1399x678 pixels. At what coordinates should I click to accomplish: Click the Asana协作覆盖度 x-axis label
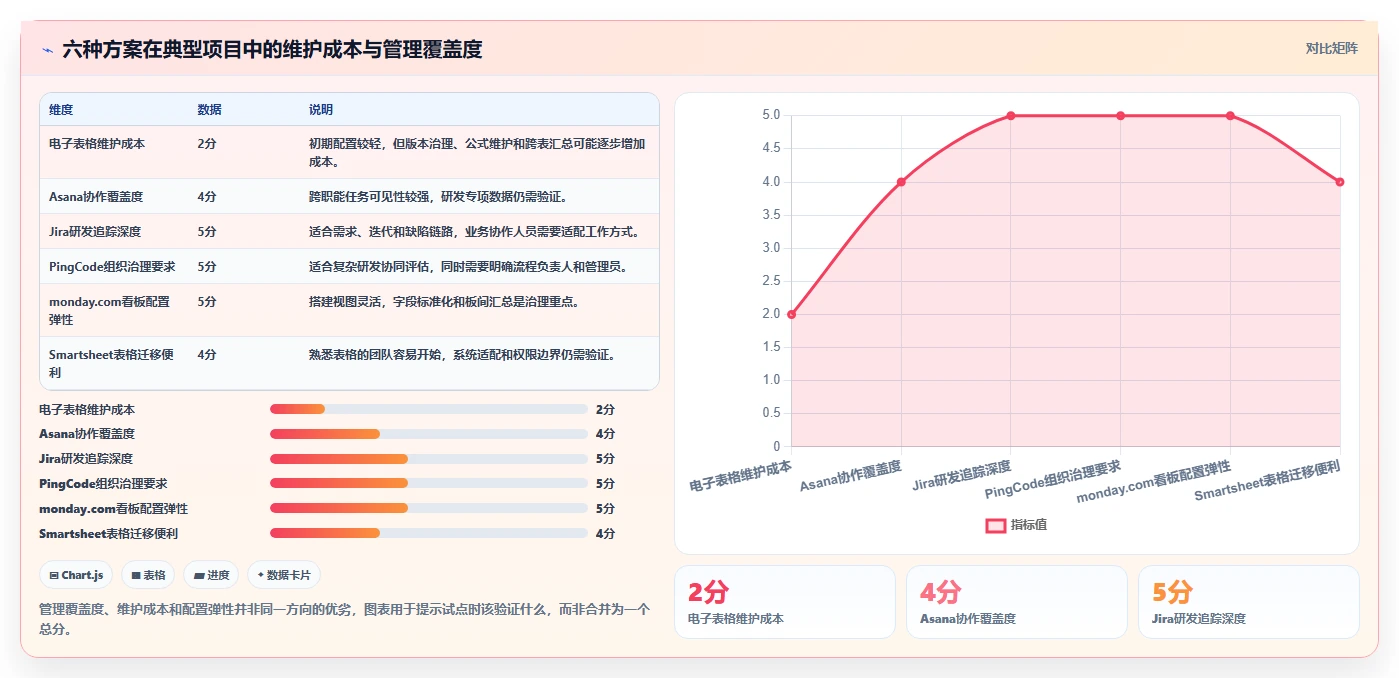(x=851, y=476)
